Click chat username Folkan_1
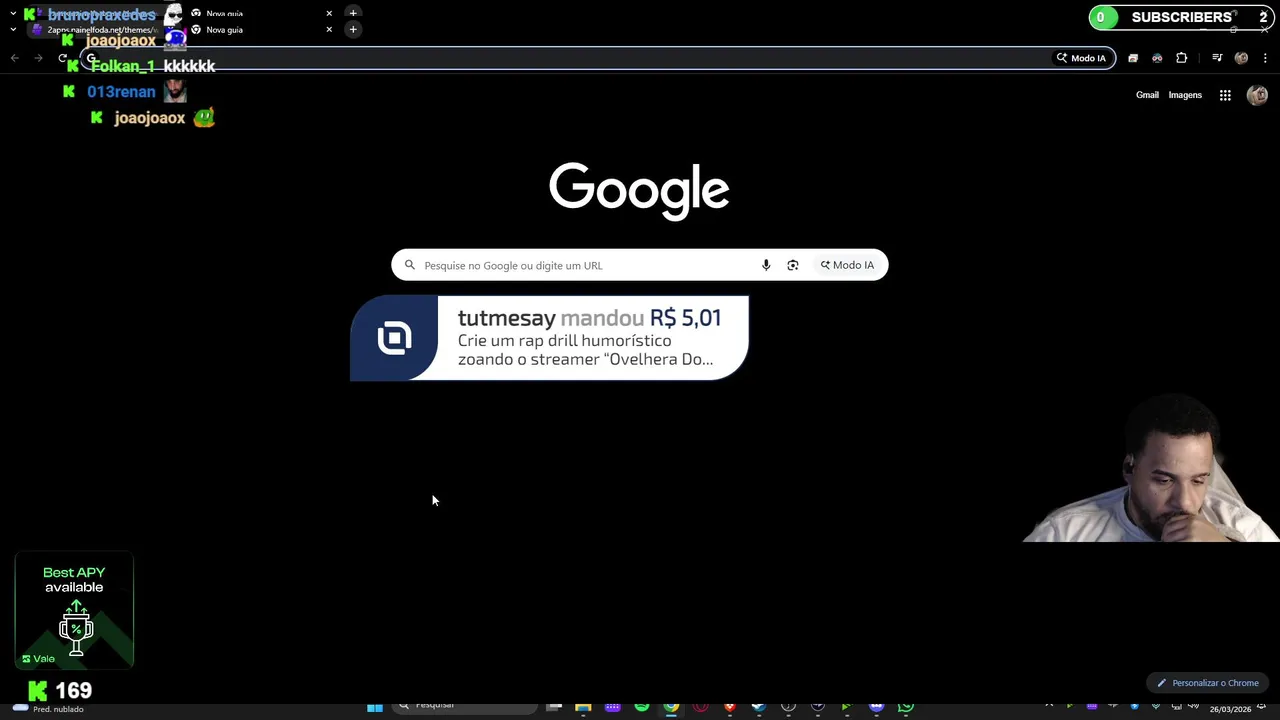This screenshot has height=720, width=1280. [x=123, y=66]
